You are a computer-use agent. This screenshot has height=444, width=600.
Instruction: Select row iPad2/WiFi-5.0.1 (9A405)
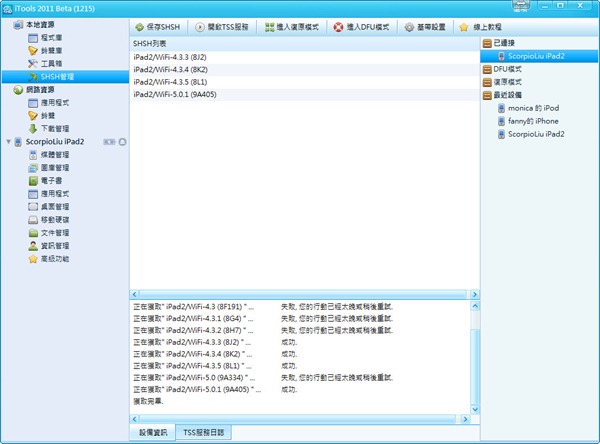pyautogui.click(x=305, y=95)
